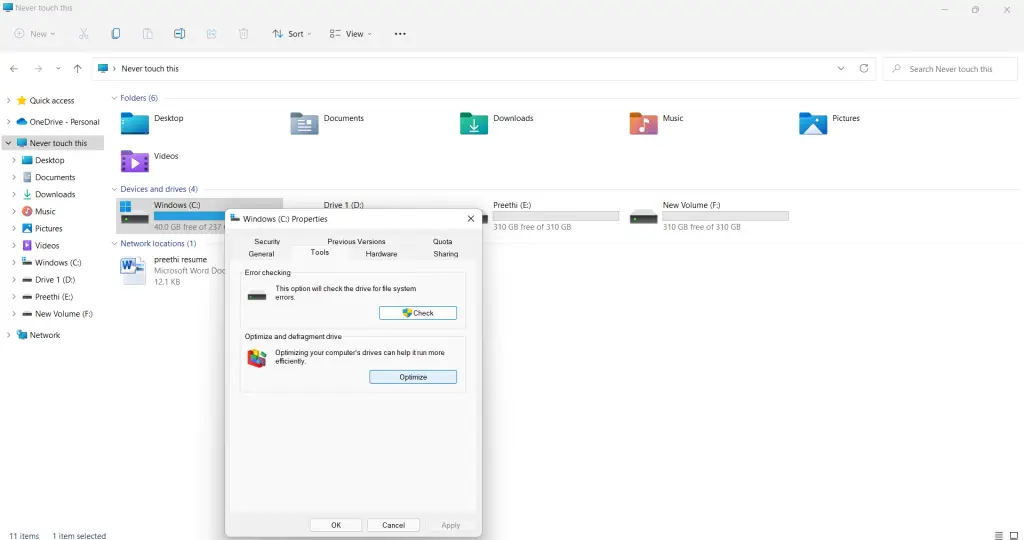Collapse Never touch this tree node
The height and width of the screenshot is (540, 1024).
[x=8, y=143]
